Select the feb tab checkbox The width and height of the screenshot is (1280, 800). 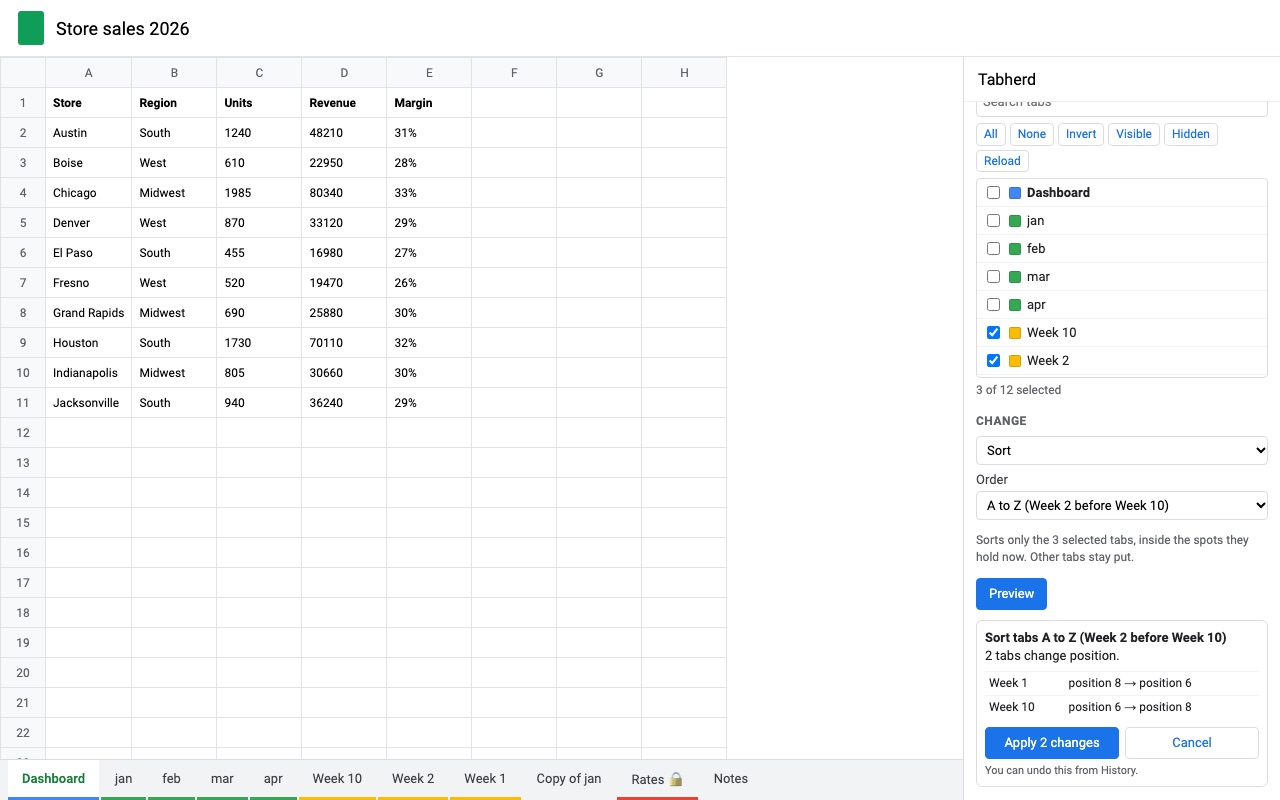tap(993, 249)
